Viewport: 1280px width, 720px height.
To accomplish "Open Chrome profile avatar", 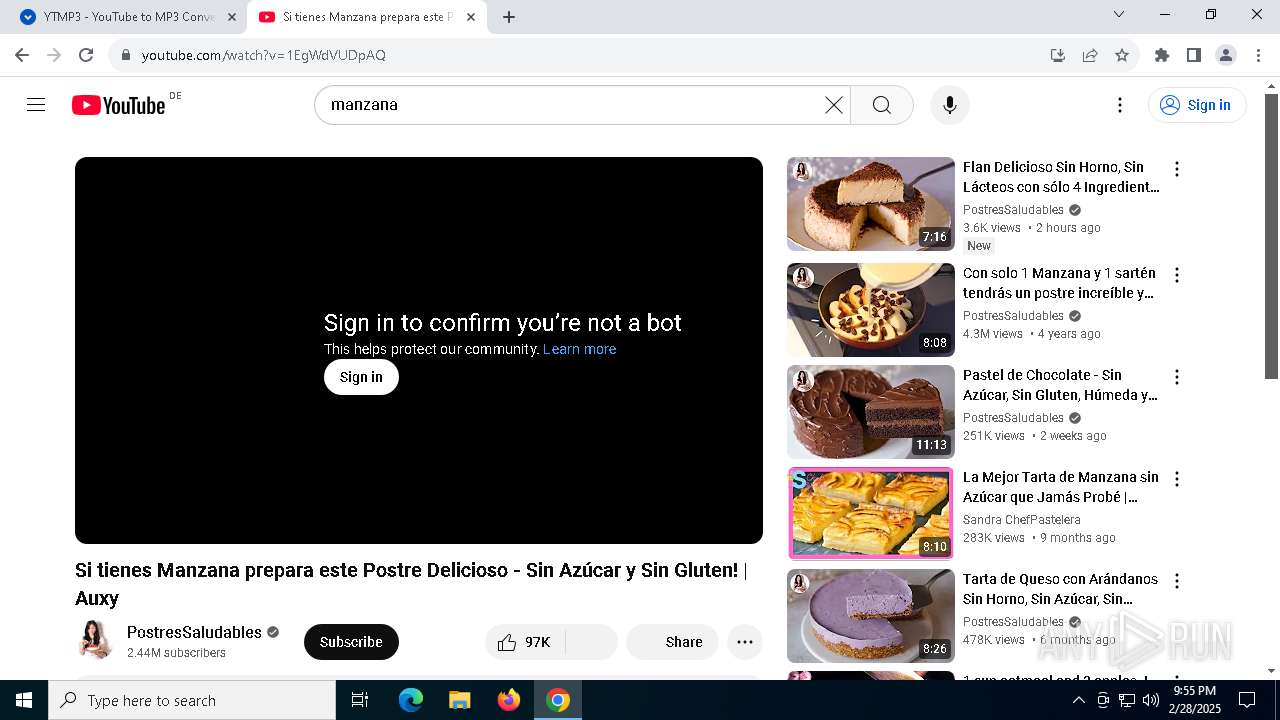I will [x=1226, y=55].
